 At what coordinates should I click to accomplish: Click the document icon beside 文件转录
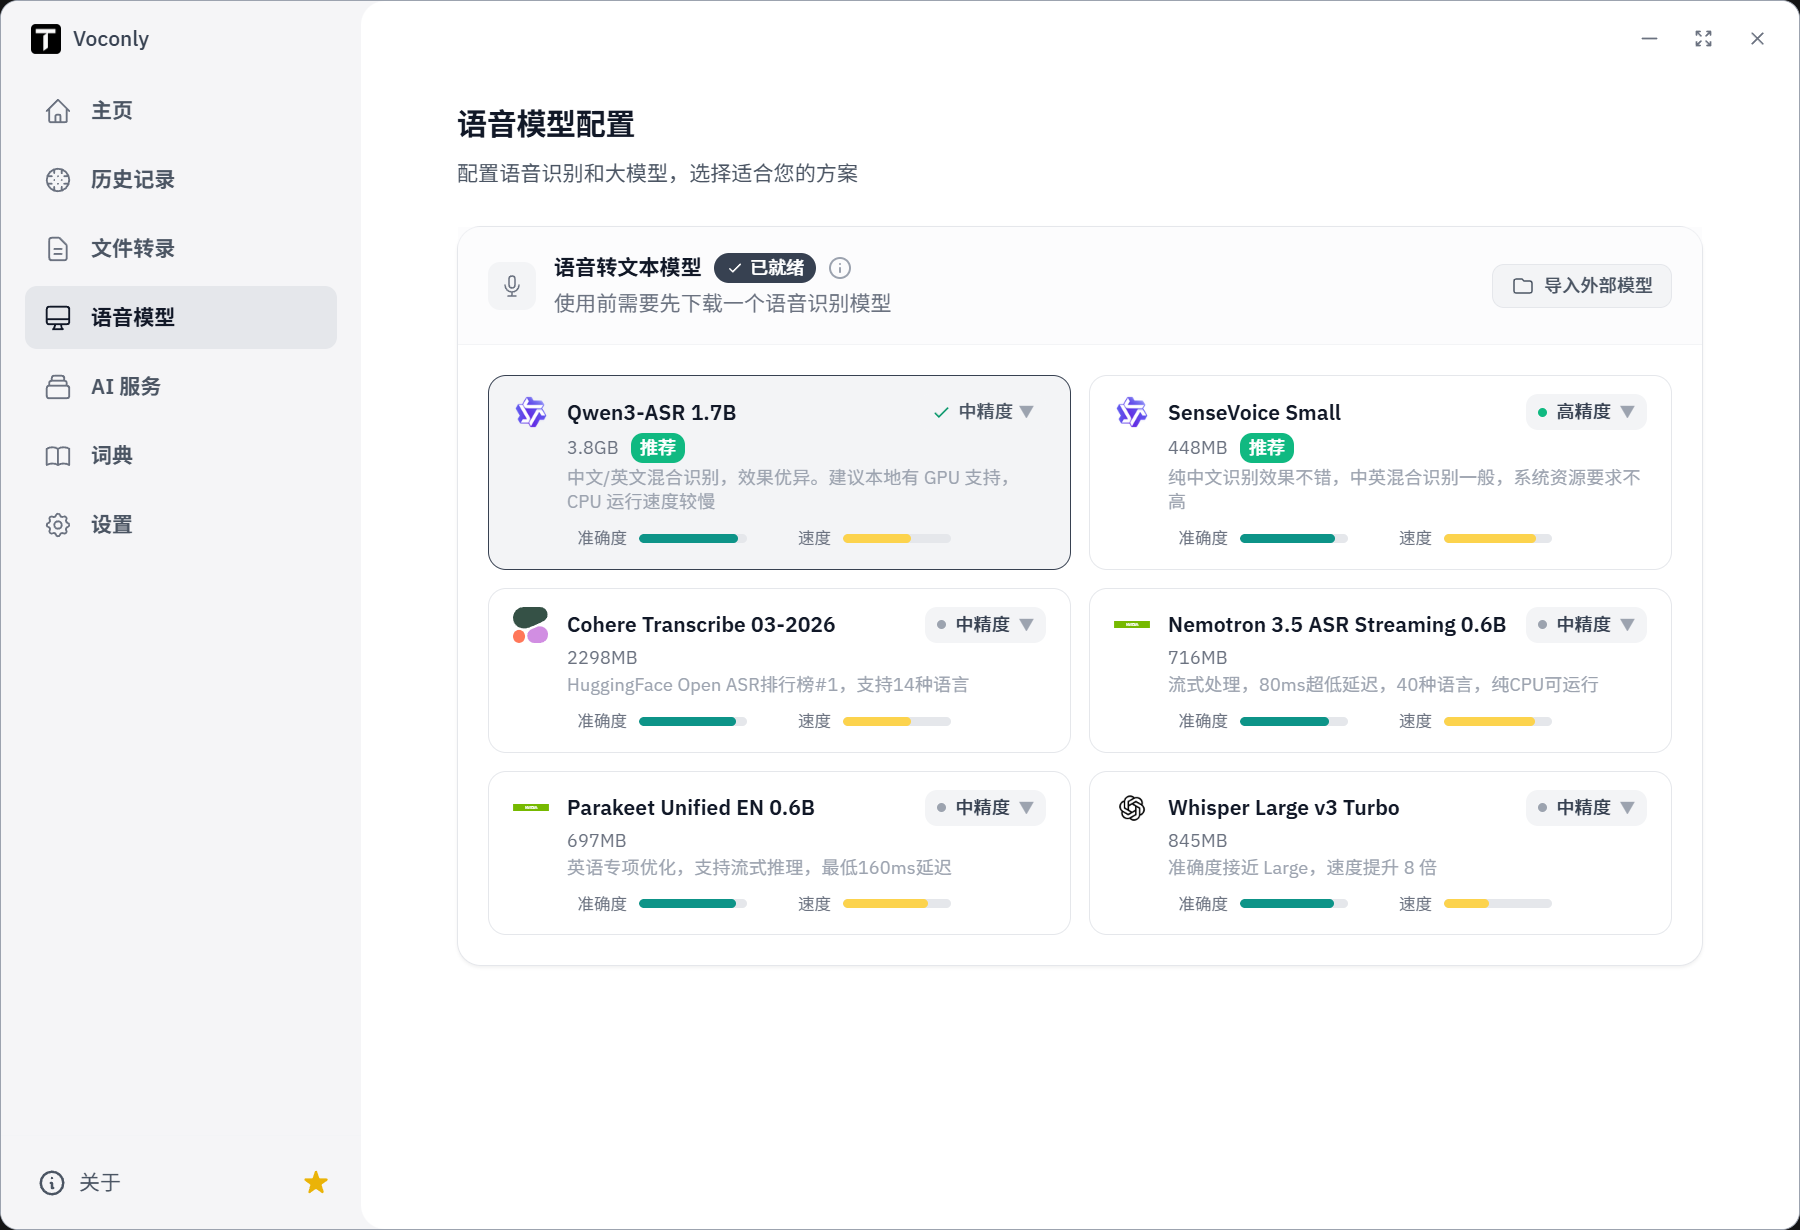tap(58, 249)
